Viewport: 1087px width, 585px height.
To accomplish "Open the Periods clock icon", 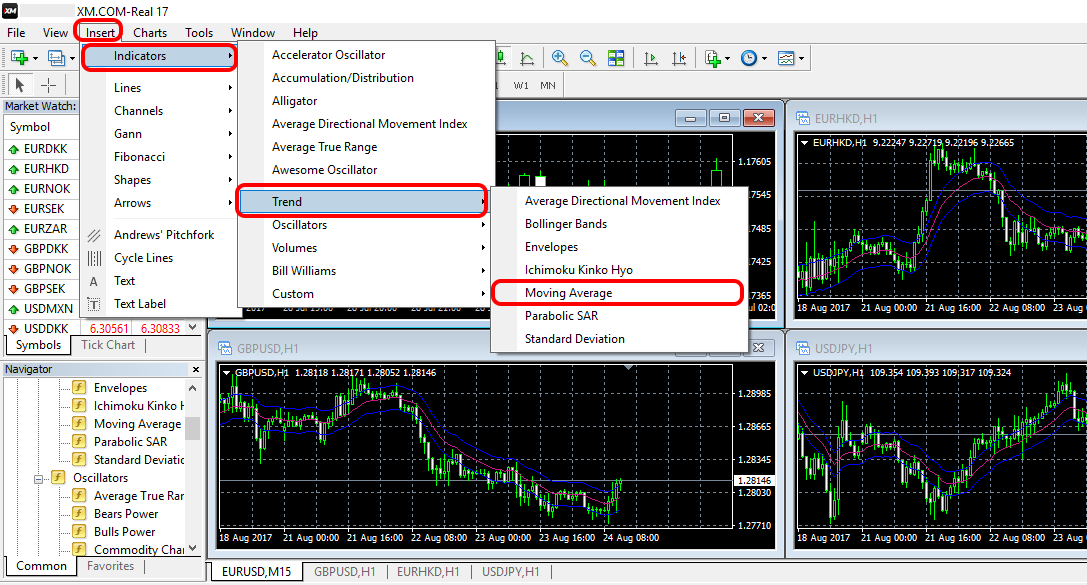I will click(x=749, y=58).
